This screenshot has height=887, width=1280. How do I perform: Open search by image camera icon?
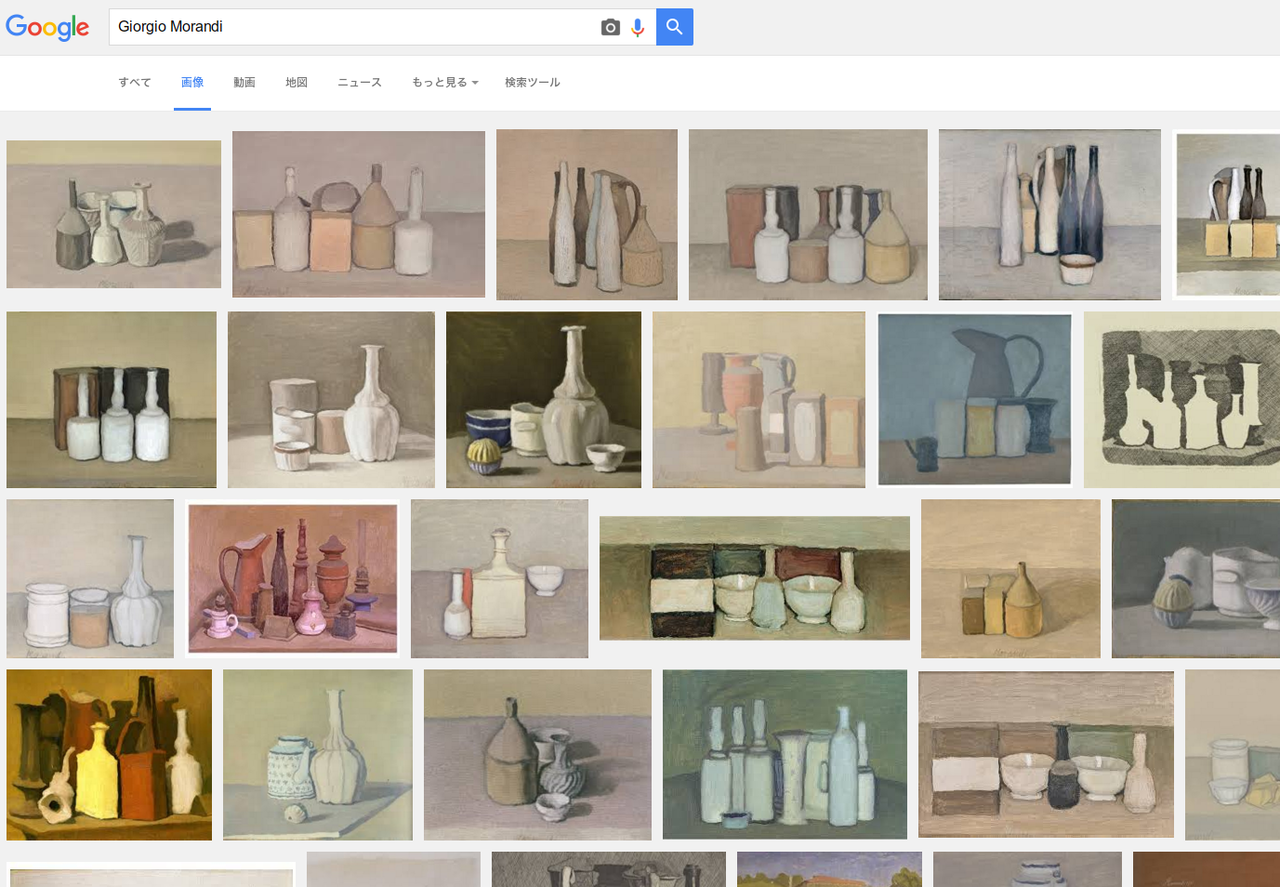pyautogui.click(x=610, y=27)
